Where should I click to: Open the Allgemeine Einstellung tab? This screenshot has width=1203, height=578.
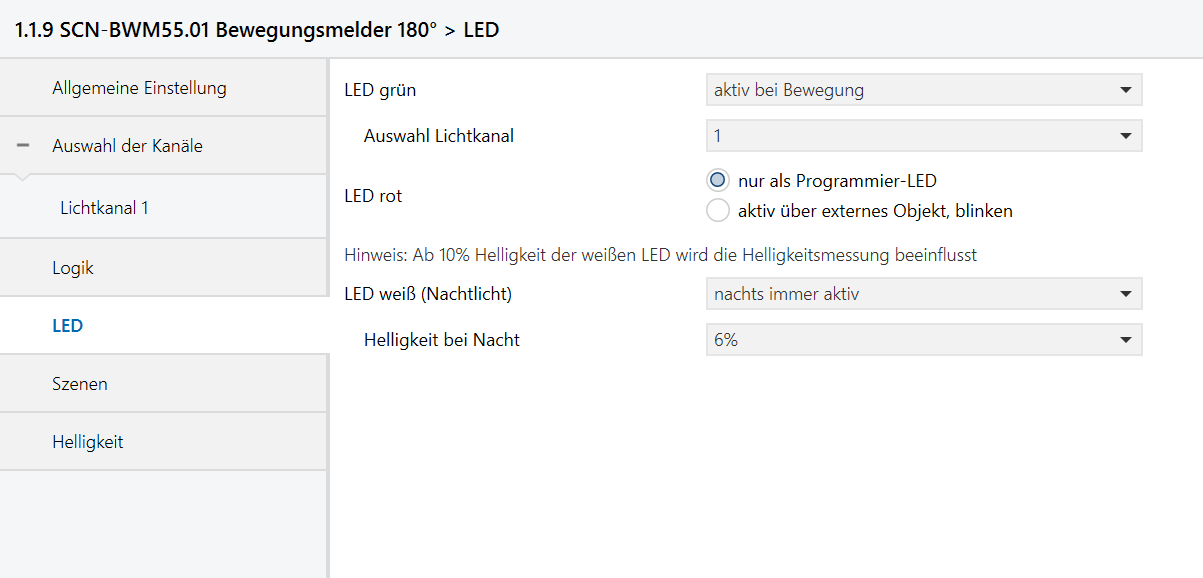click(x=139, y=88)
